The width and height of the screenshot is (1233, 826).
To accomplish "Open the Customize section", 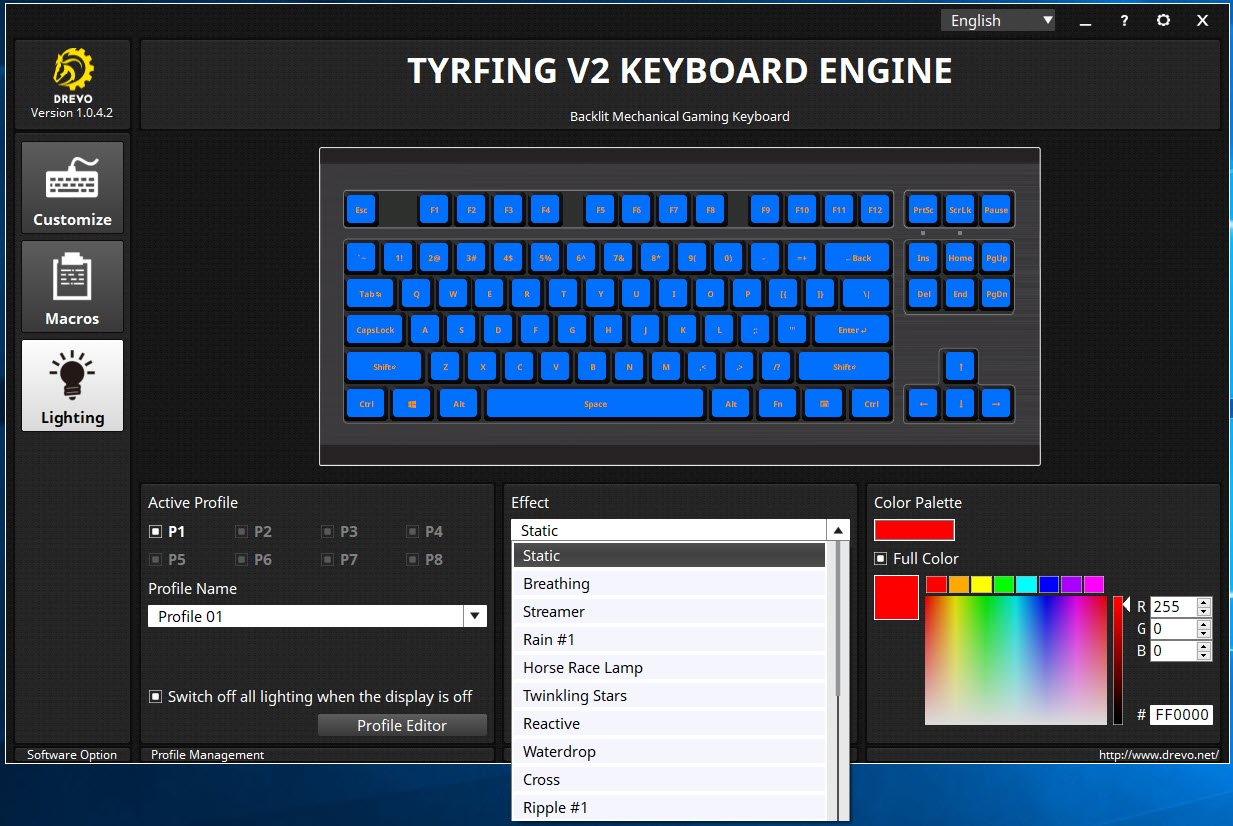I will (72, 188).
